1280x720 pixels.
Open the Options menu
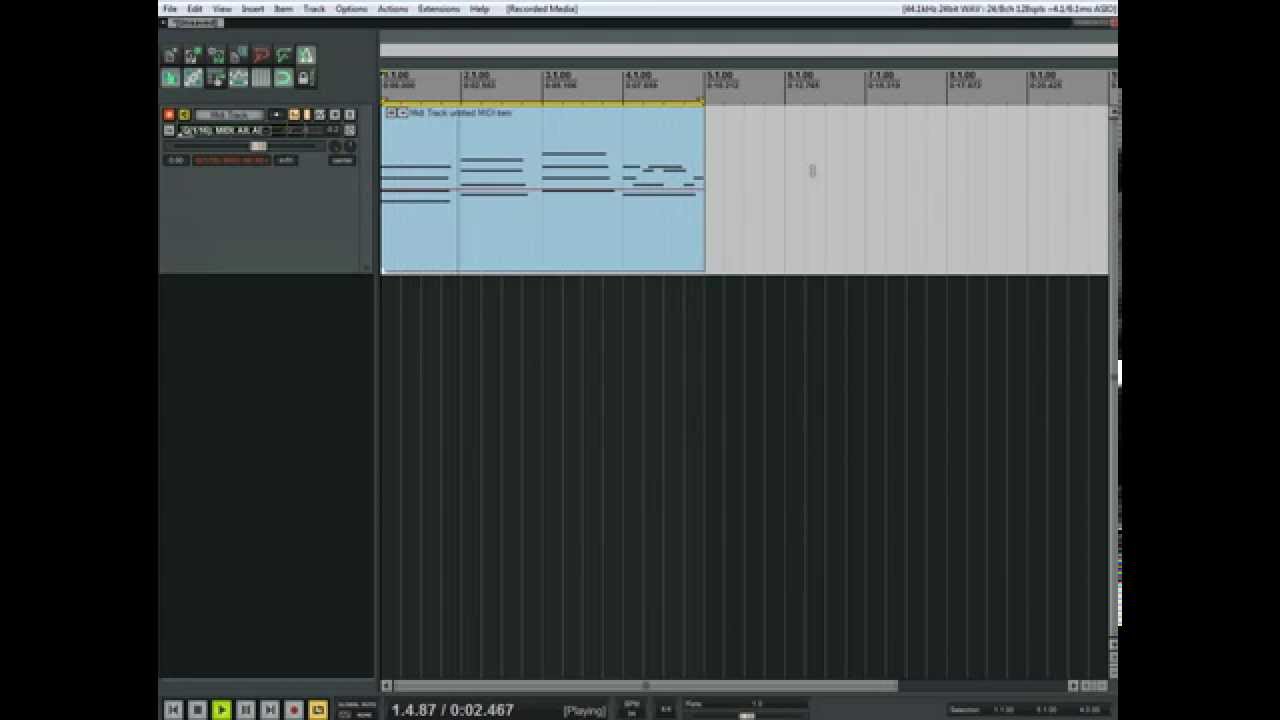click(x=351, y=9)
